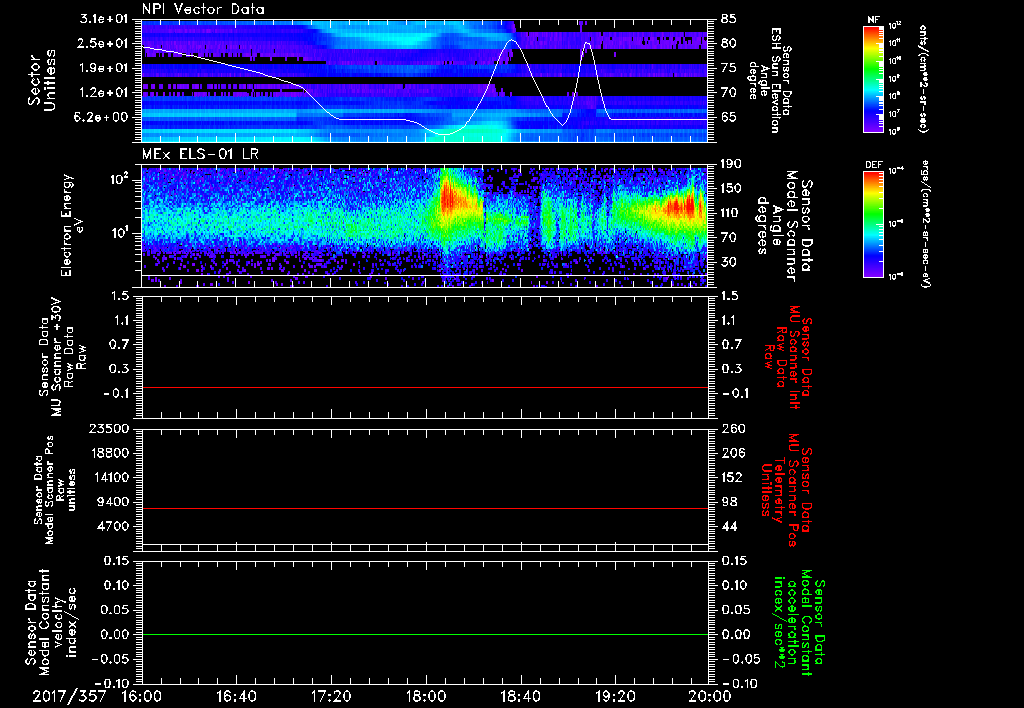Screen dimensions: 1024x708
Task: Click the "4700" scanner position axis value
Action: tap(114, 526)
